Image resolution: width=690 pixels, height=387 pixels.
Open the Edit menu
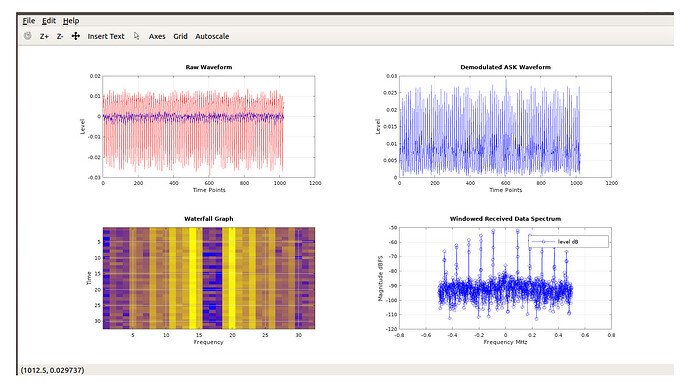[x=49, y=21]
